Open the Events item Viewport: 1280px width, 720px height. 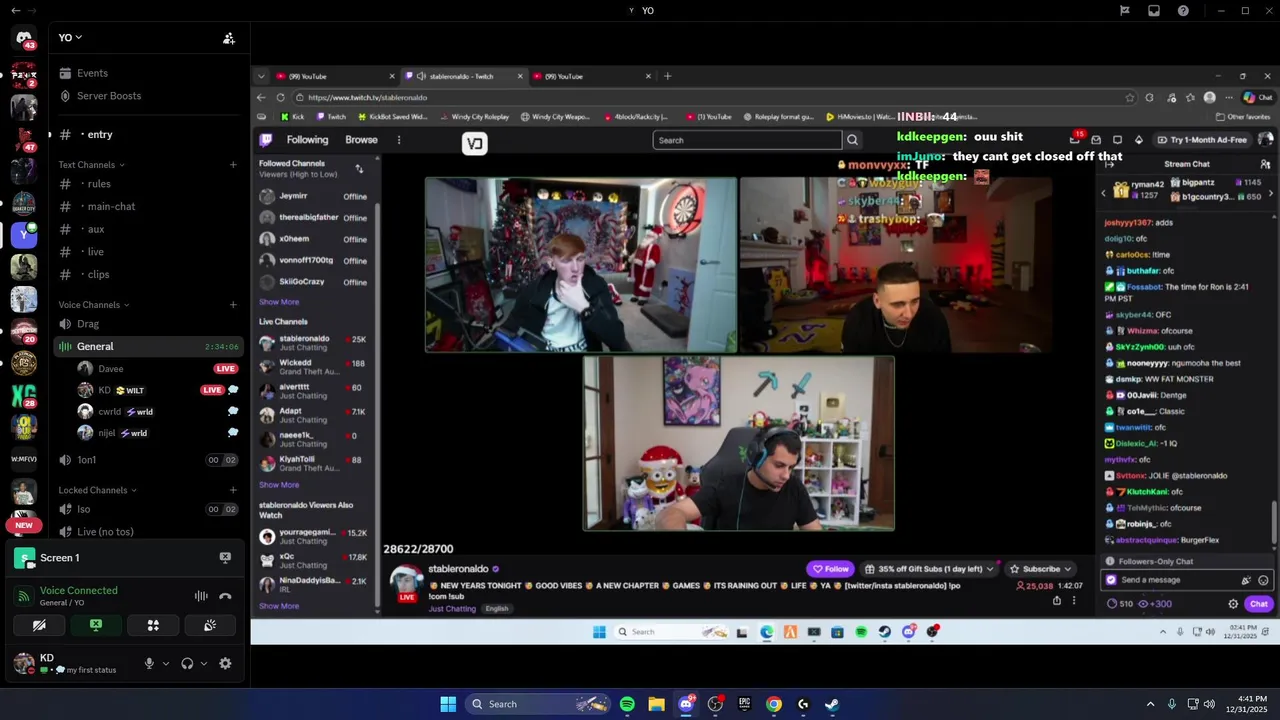pos(148,73)
